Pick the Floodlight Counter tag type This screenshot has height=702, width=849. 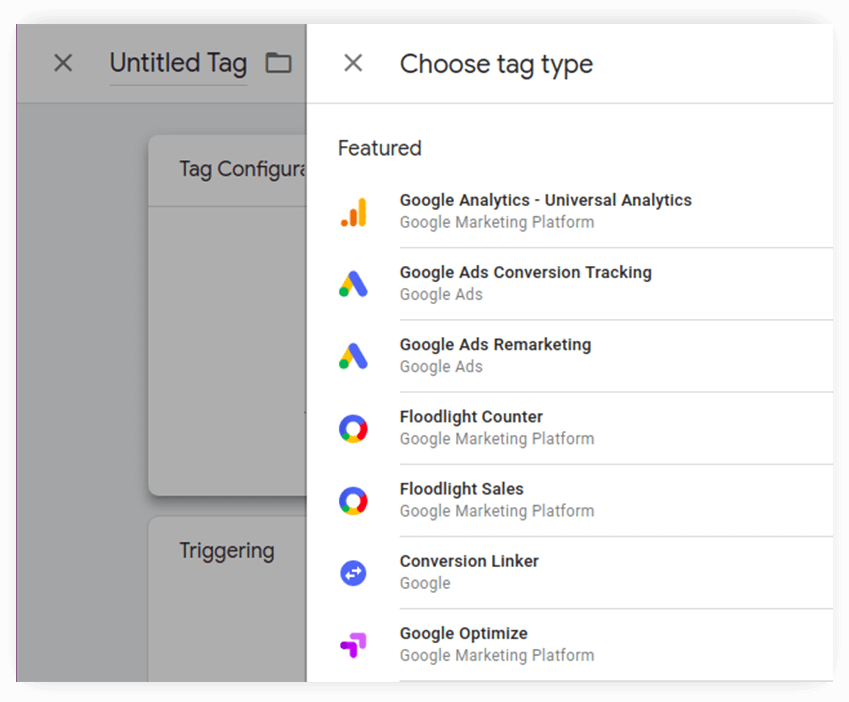point(471,426)
